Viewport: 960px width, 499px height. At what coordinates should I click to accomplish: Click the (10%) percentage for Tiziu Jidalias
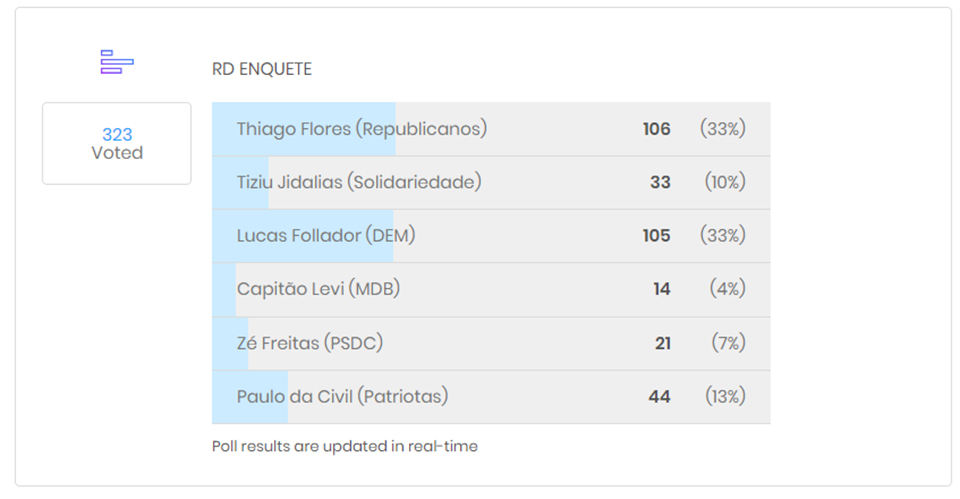click(x=724, y=182)
